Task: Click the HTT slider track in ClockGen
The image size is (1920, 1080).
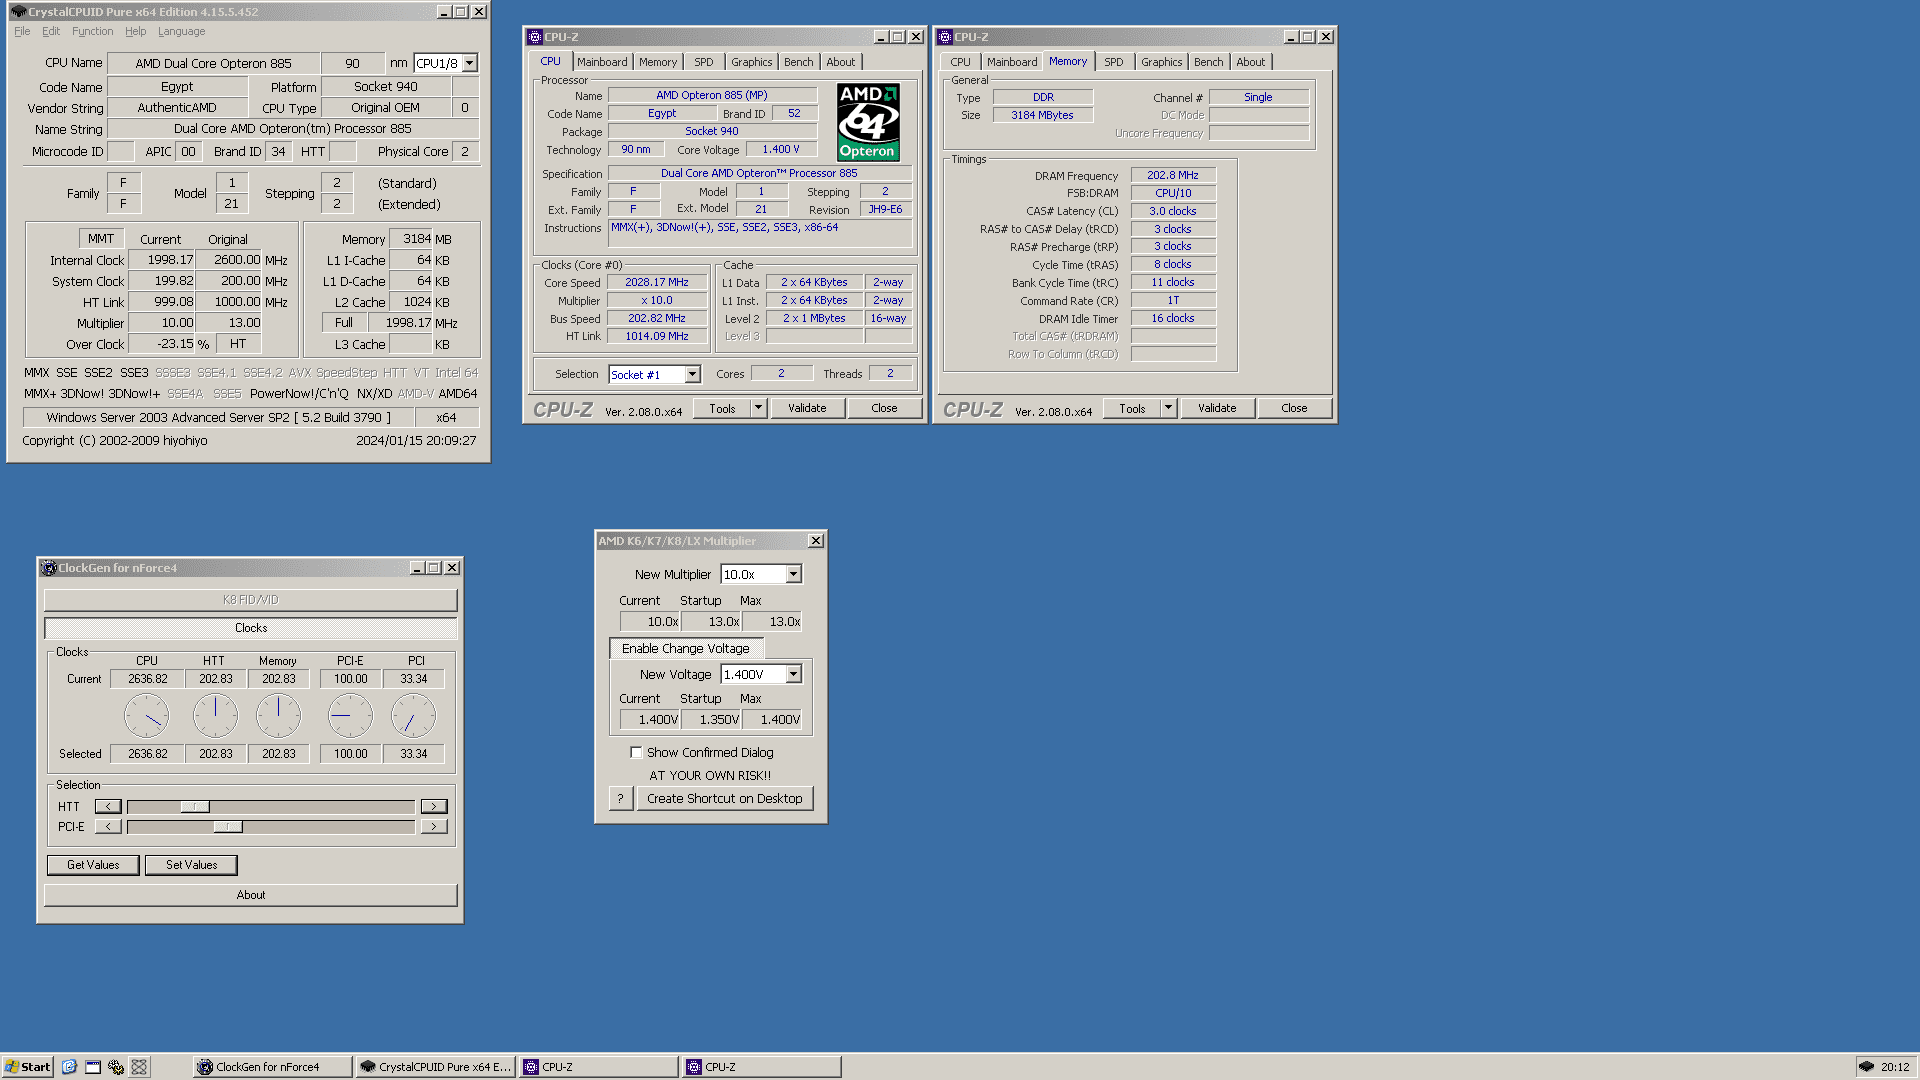Action: coord(271,806)
